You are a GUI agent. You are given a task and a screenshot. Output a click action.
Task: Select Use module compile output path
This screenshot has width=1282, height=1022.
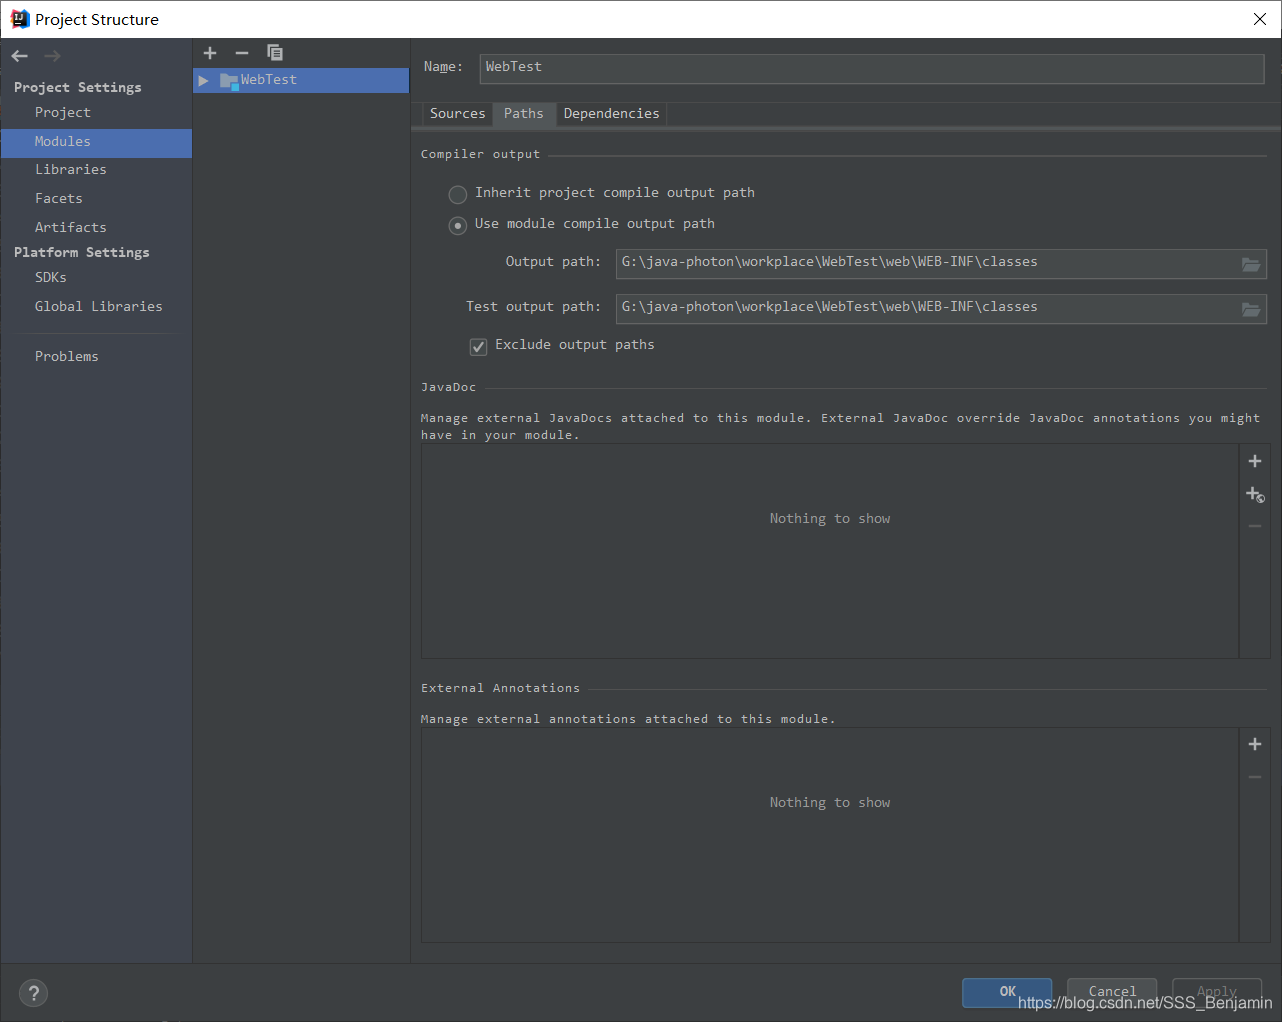tap(458, 225)
